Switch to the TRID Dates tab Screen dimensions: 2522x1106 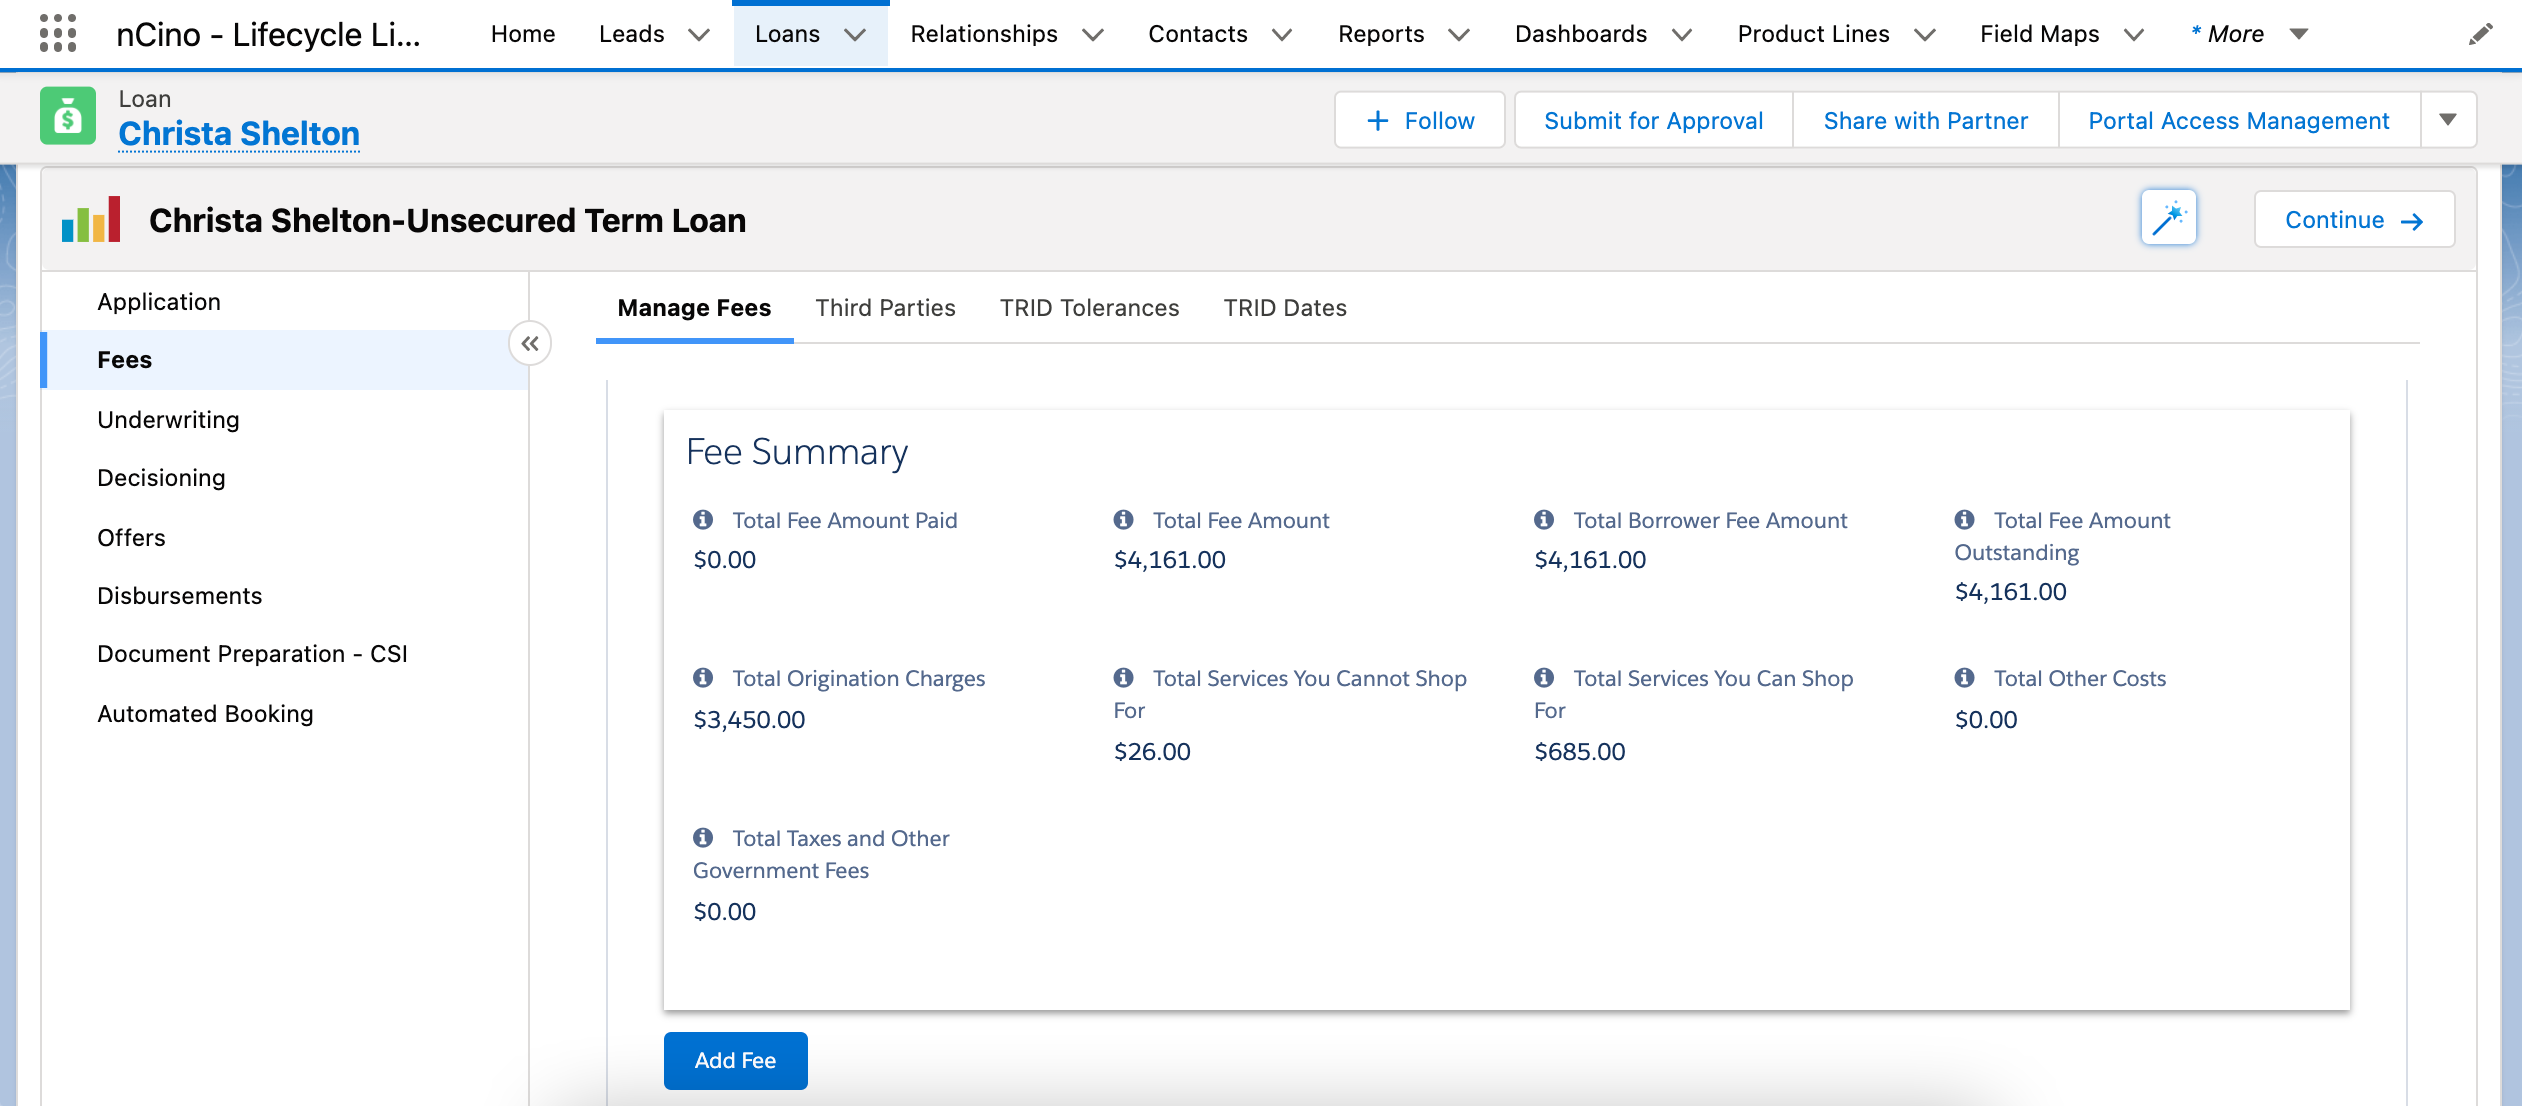pos(1285,308)
